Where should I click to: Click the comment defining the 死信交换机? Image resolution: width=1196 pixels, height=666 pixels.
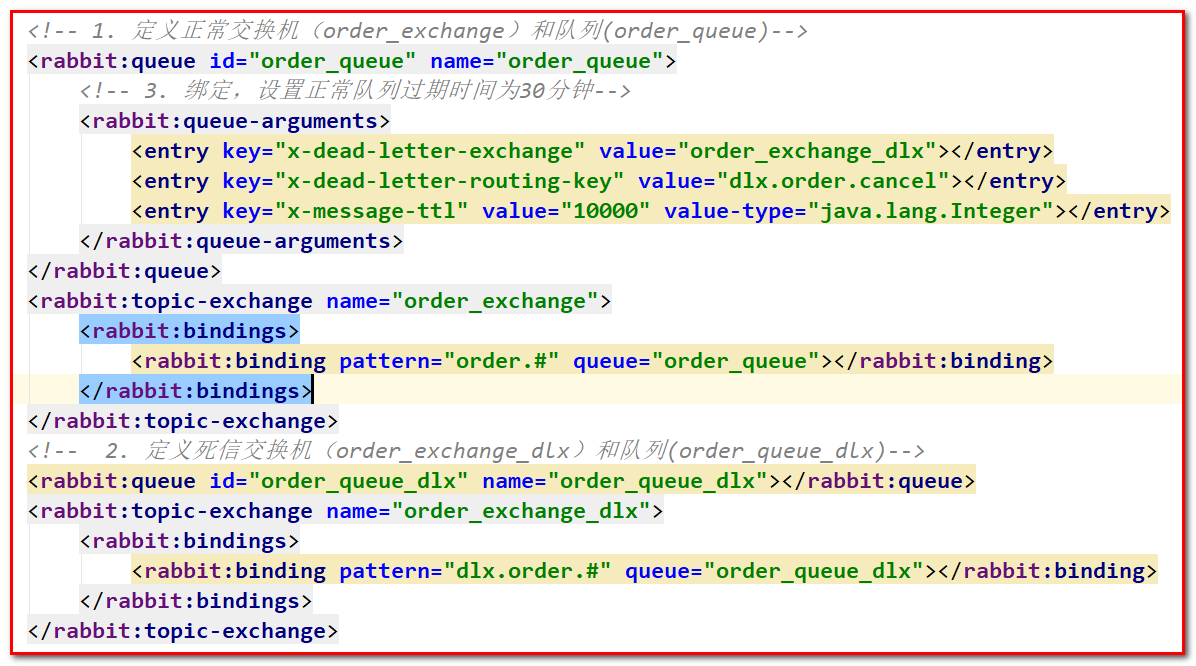click(476, 451)
